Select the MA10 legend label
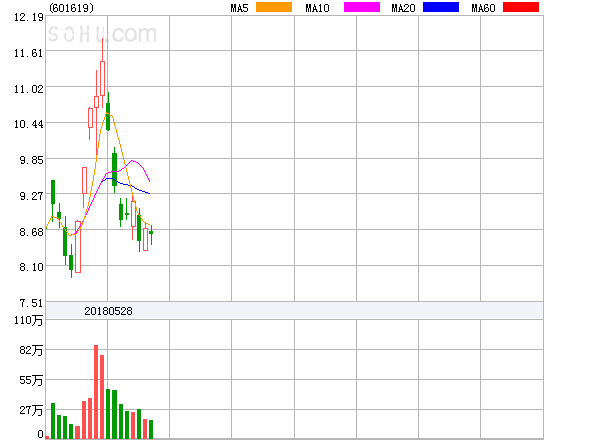 click(x=317, y=8)
